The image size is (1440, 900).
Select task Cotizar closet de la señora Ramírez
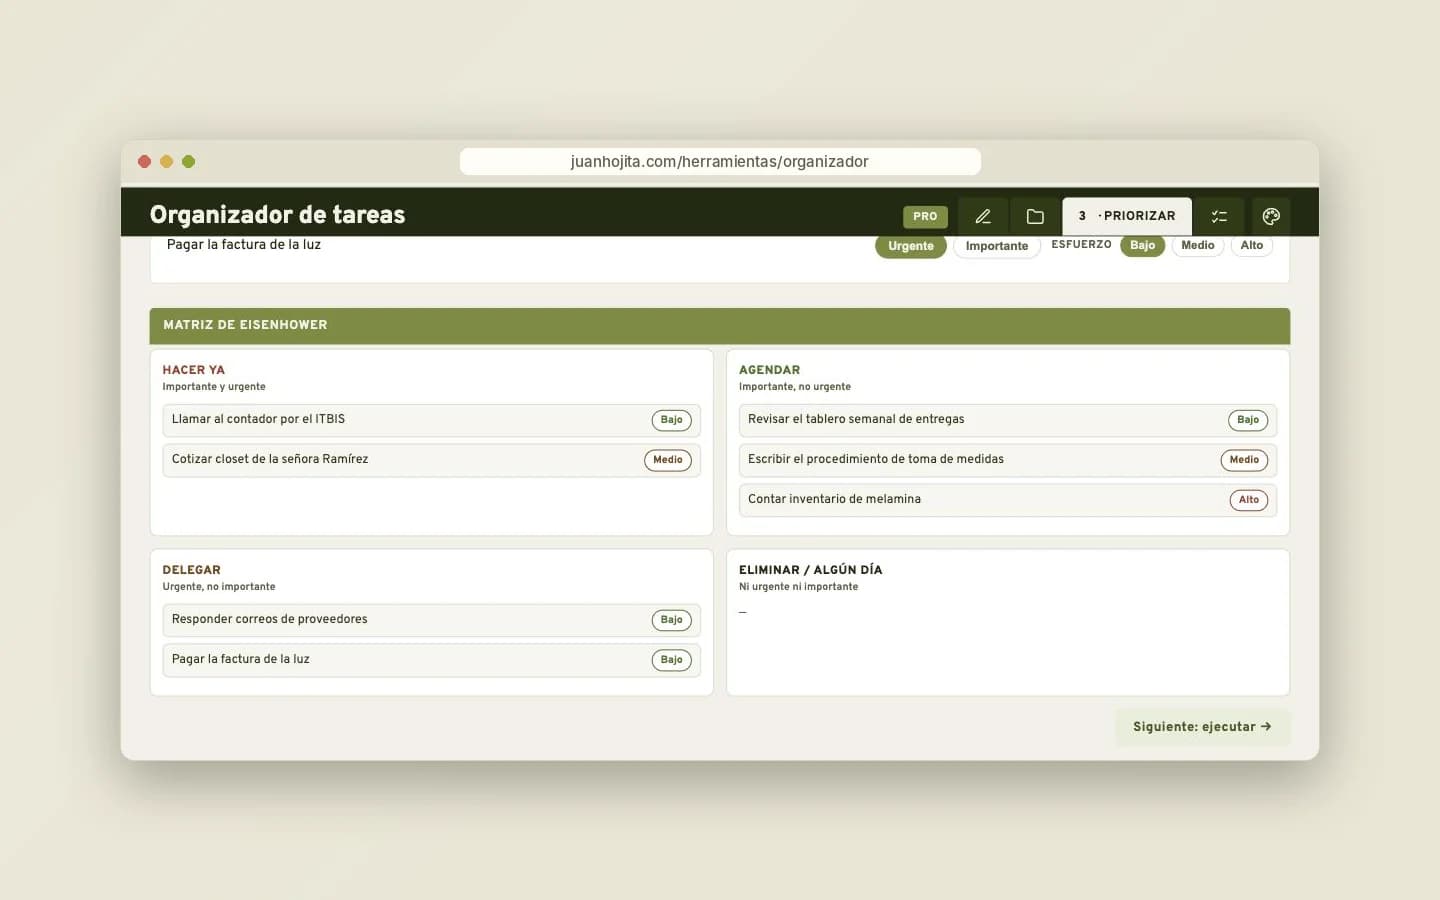431,460
